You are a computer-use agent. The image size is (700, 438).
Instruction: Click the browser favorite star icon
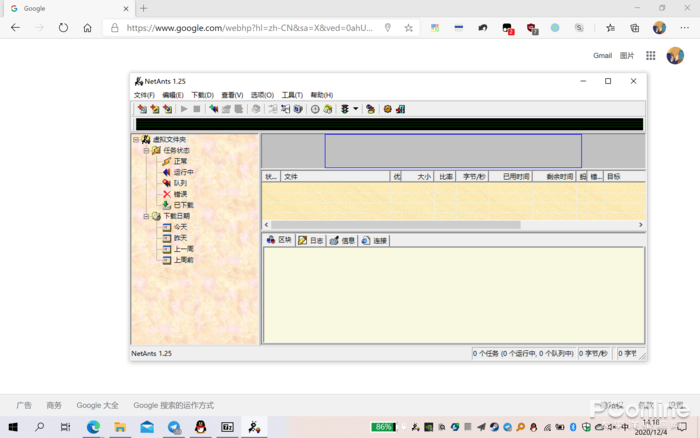coord(408,28)
